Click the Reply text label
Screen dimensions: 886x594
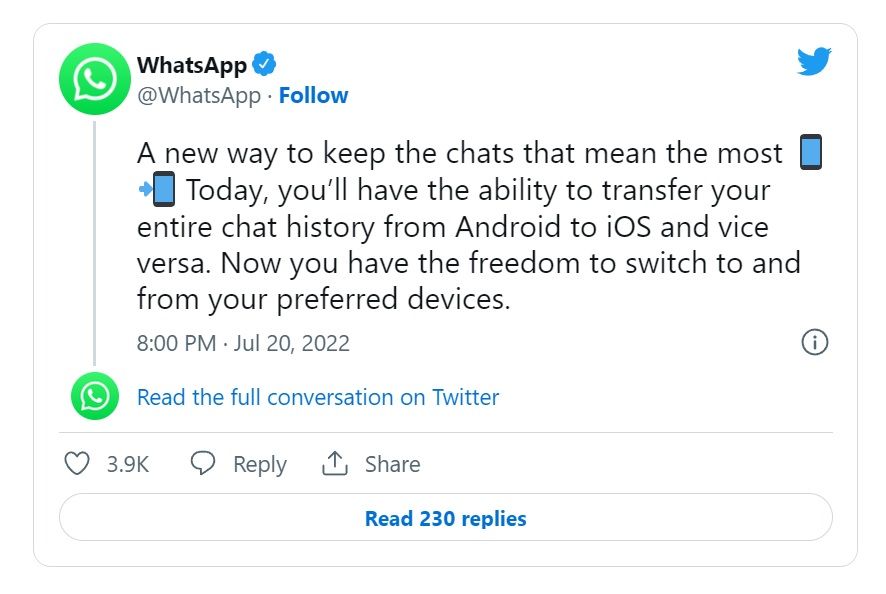(259, 465)
